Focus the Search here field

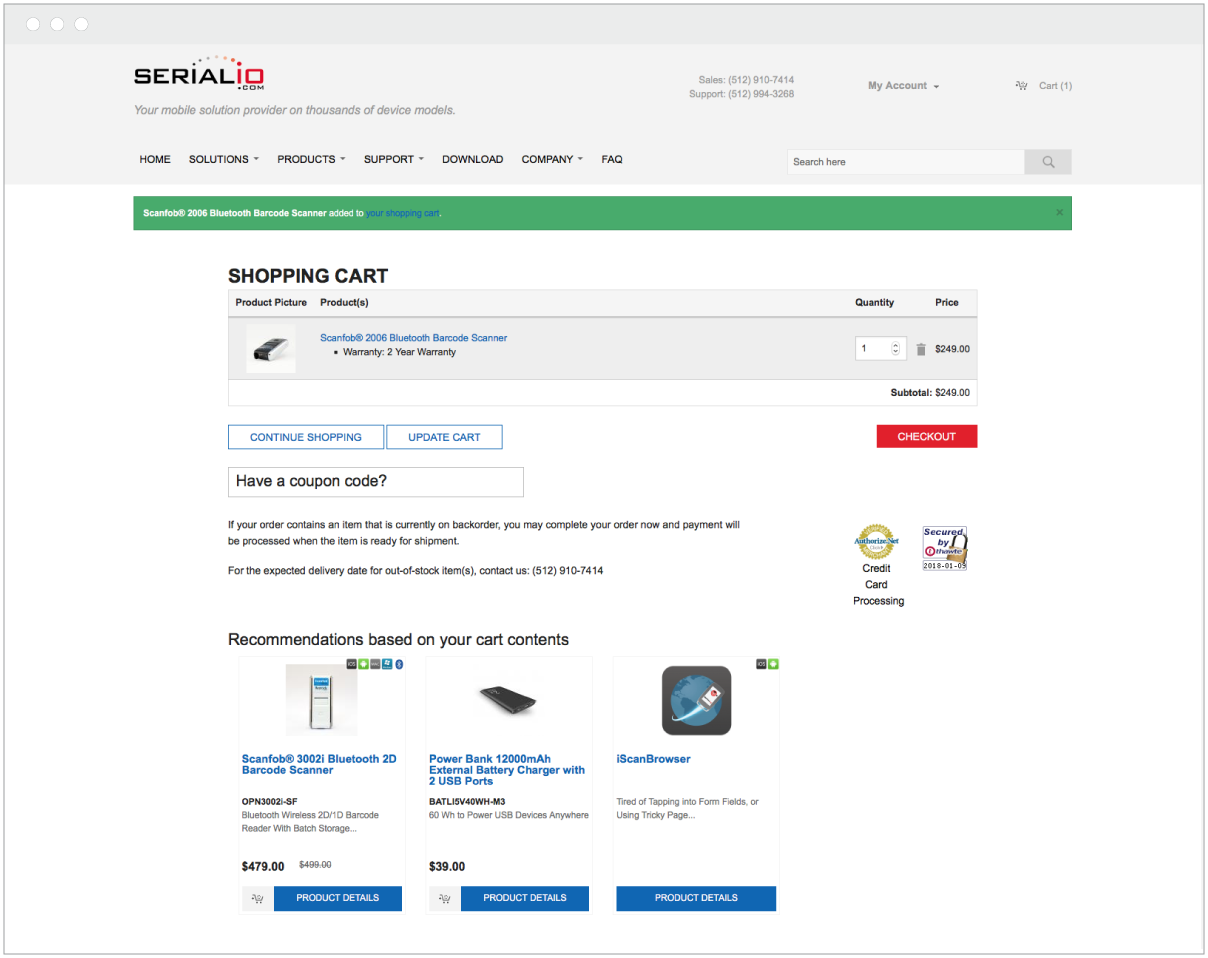906,162
